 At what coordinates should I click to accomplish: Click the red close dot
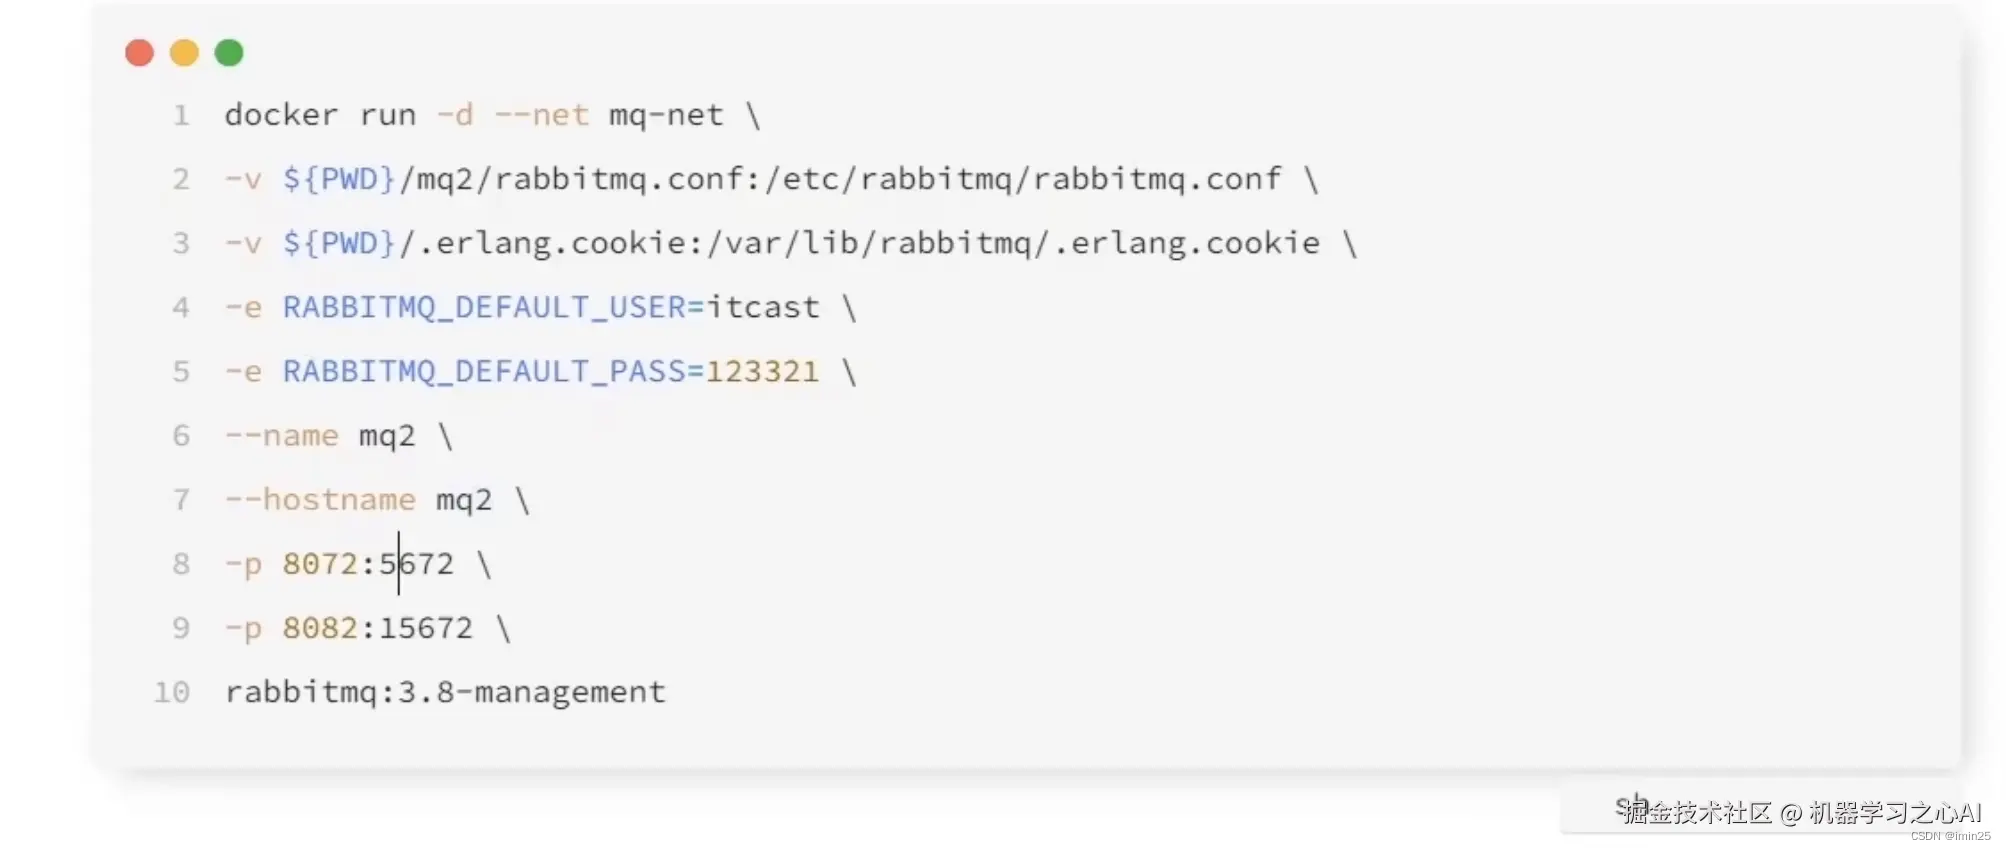coord(139,53)
